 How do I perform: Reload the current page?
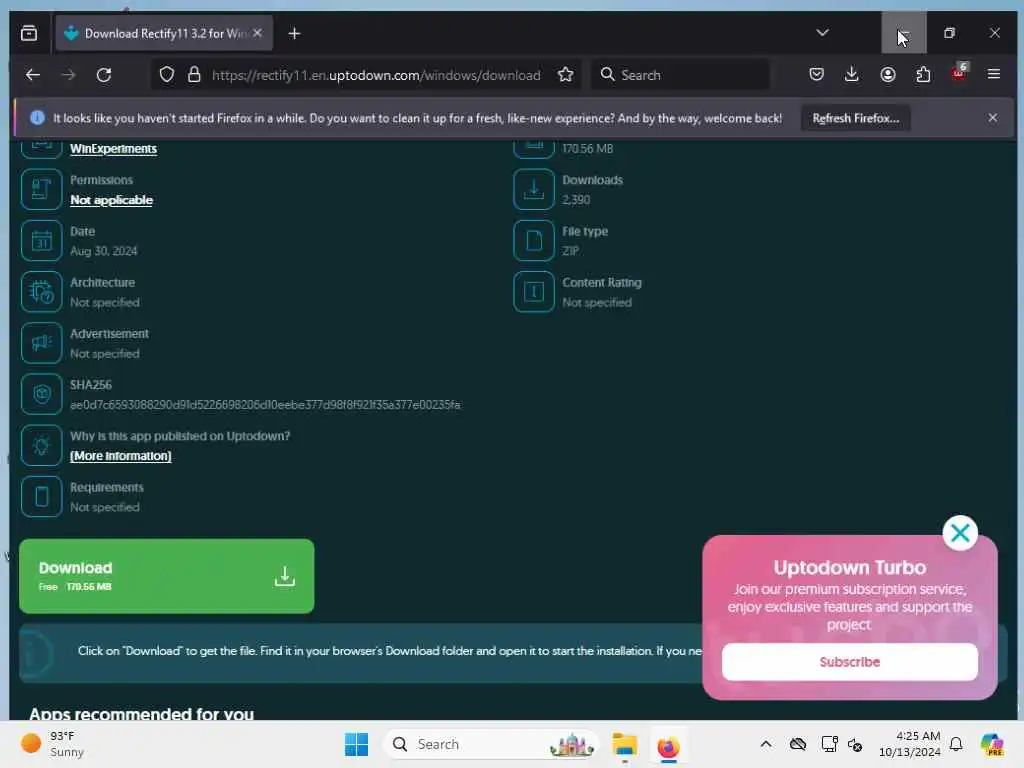104,75
